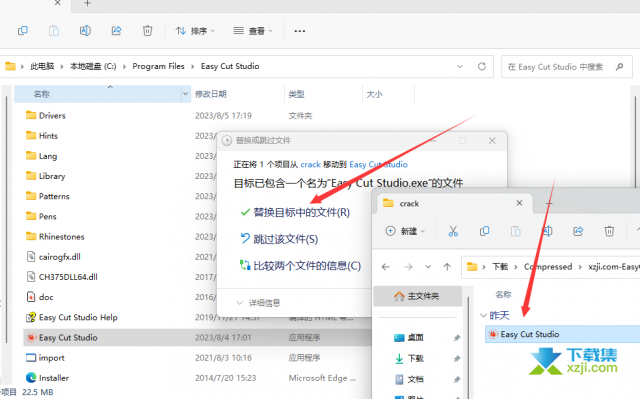Click 本地磁盘 (C:) in the breadcrumb

(93, 66)
